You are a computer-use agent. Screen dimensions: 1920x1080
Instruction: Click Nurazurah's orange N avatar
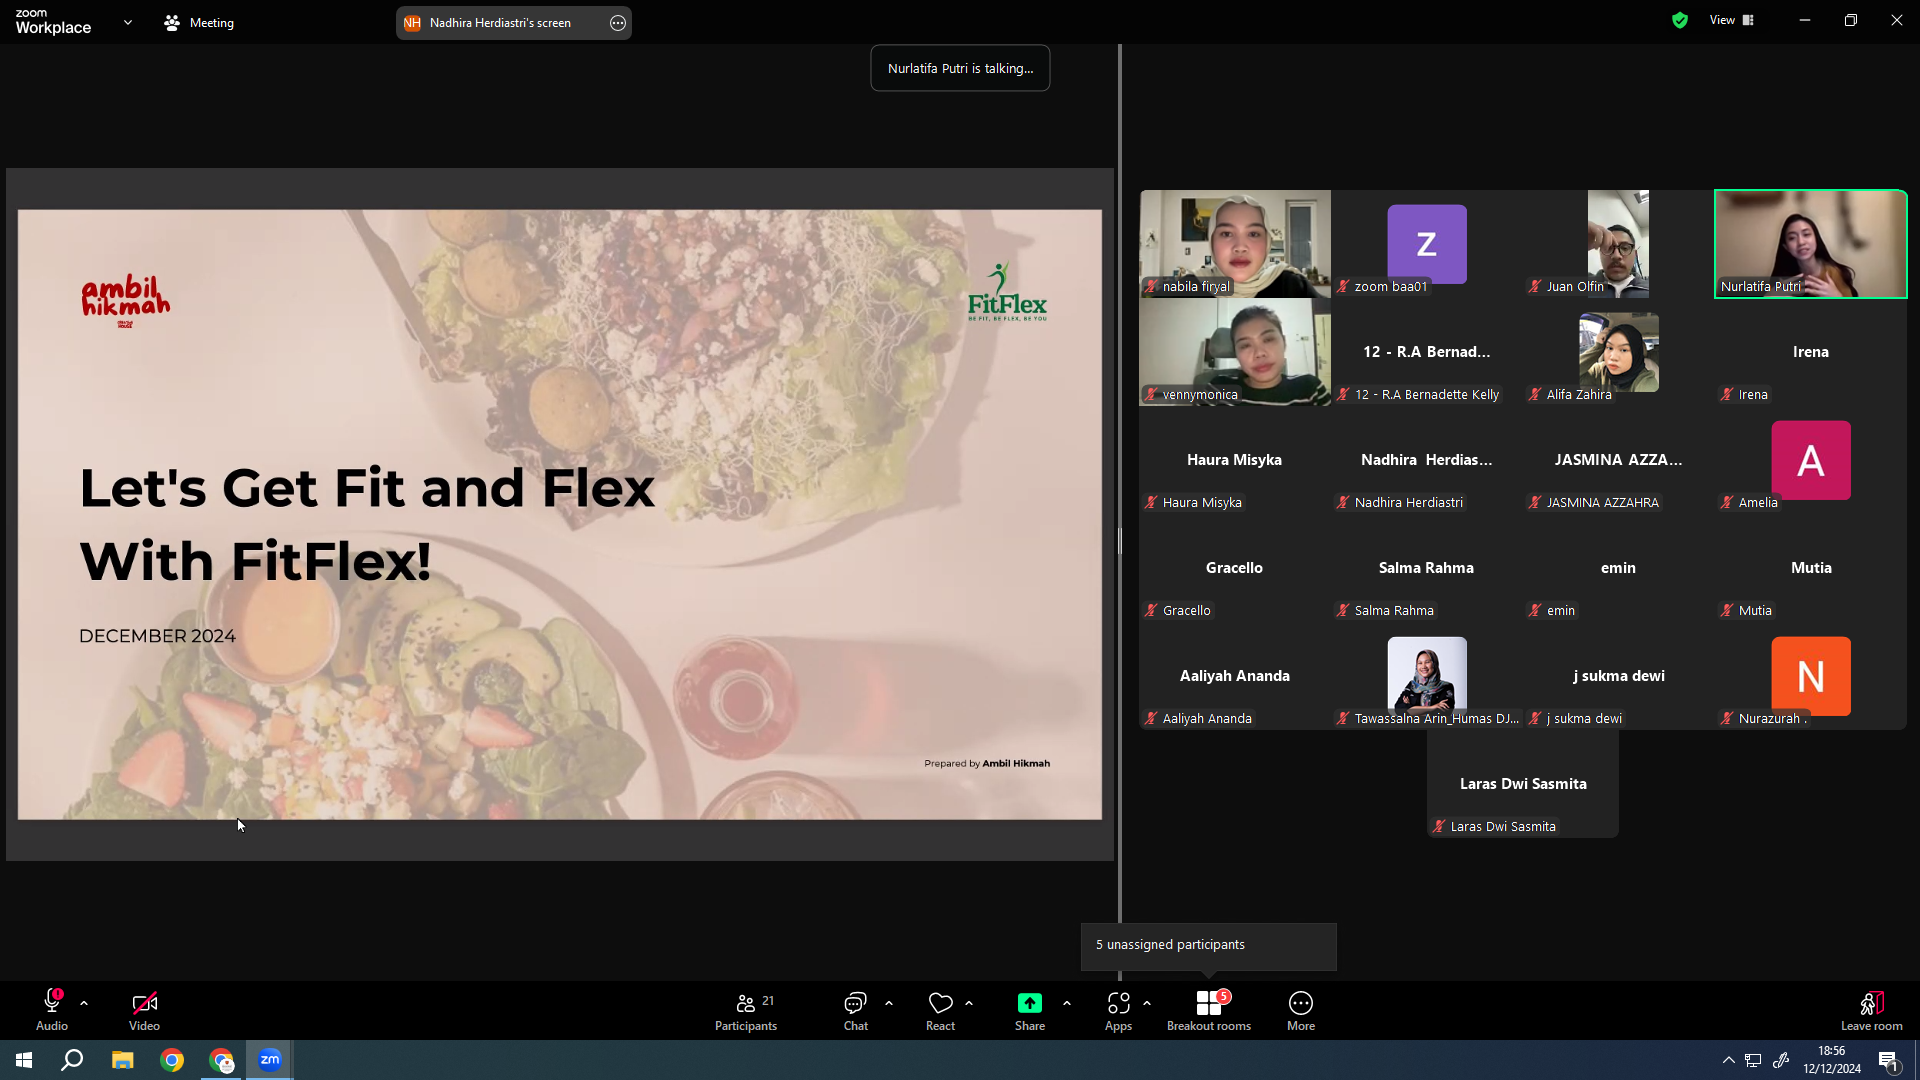pos(1811,676)
